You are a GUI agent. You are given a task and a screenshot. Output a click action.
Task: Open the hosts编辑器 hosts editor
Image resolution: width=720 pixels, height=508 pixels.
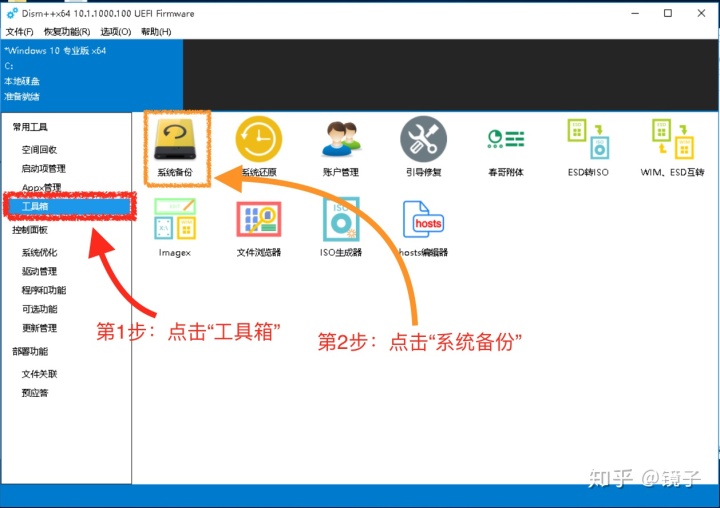click(423, 227)
